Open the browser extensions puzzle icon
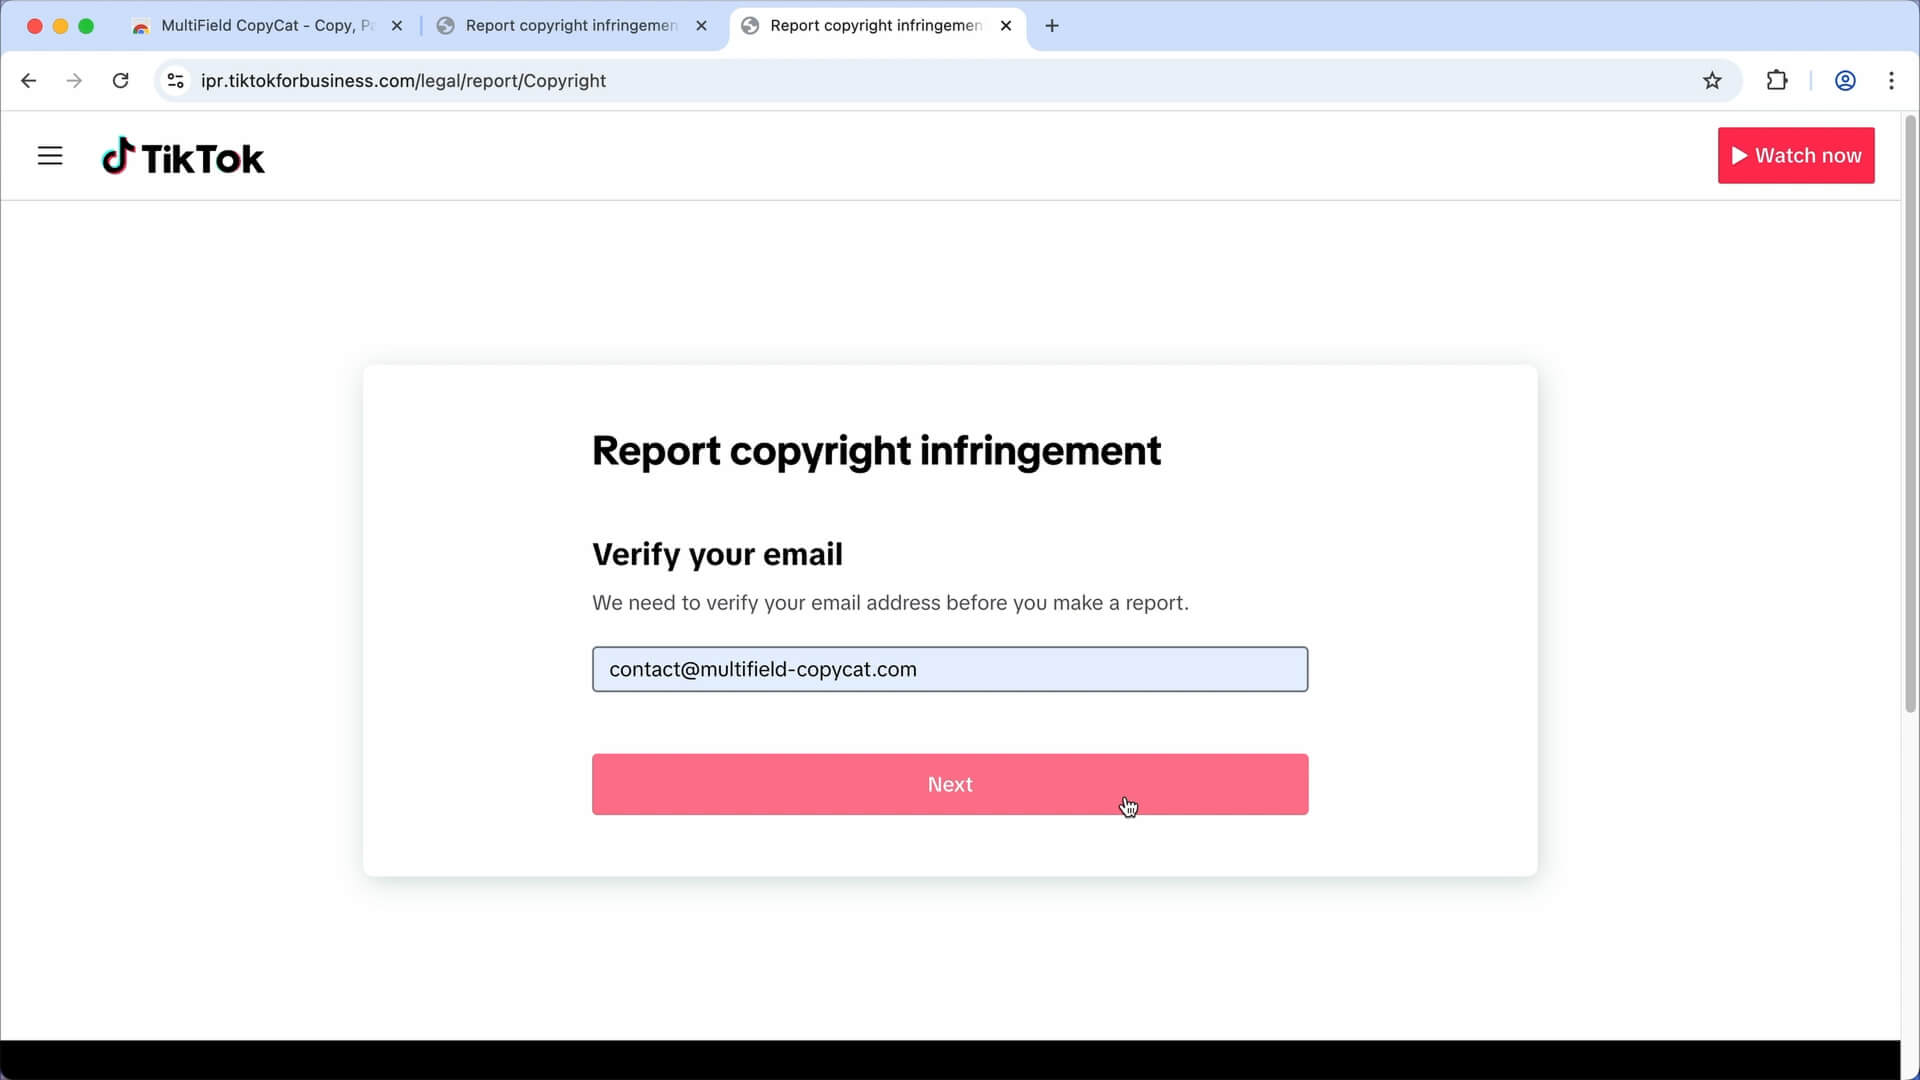The width and height of the screenshot is (1920, 1080). [x=1778, y=80]
